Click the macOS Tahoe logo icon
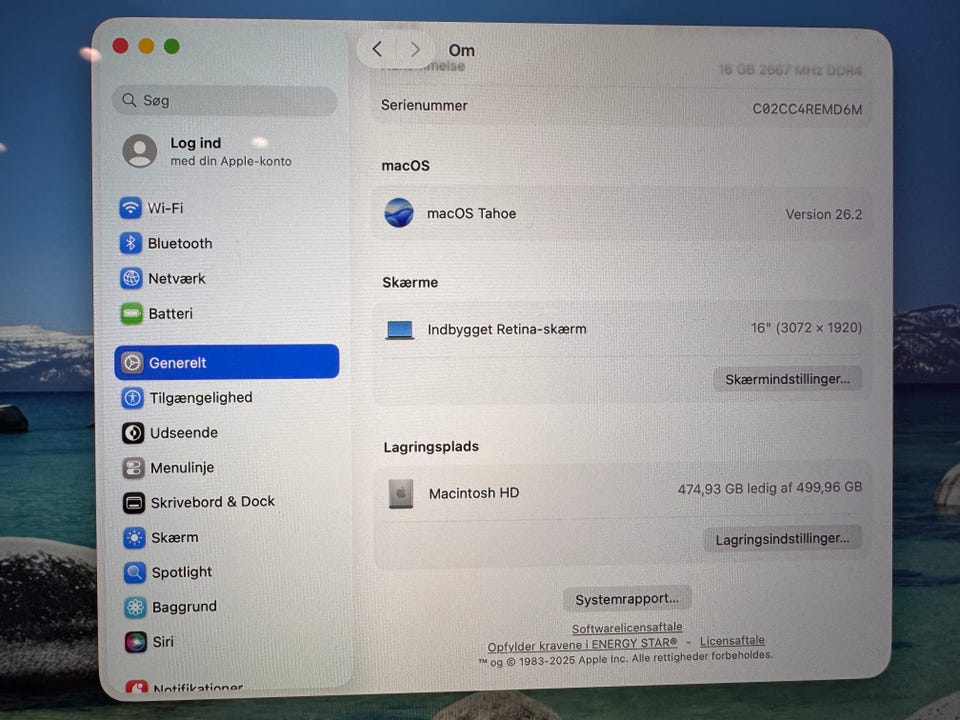The image size is (960, 720). (x=399, y=212)
